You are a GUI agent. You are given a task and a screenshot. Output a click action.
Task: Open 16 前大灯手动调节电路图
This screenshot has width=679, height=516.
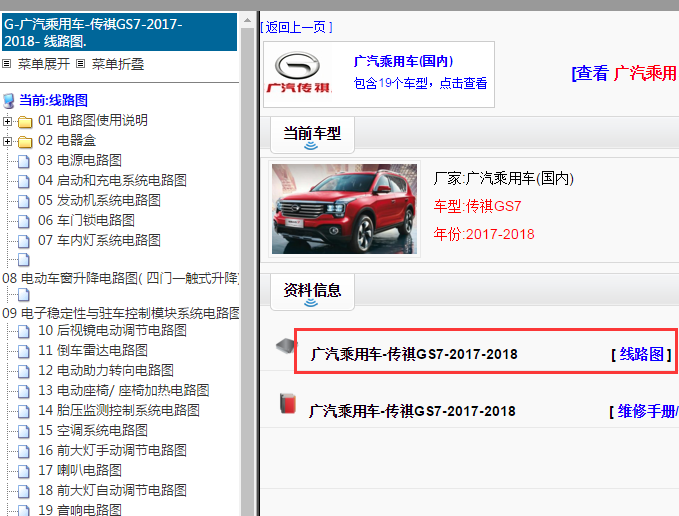pos(112,450)
